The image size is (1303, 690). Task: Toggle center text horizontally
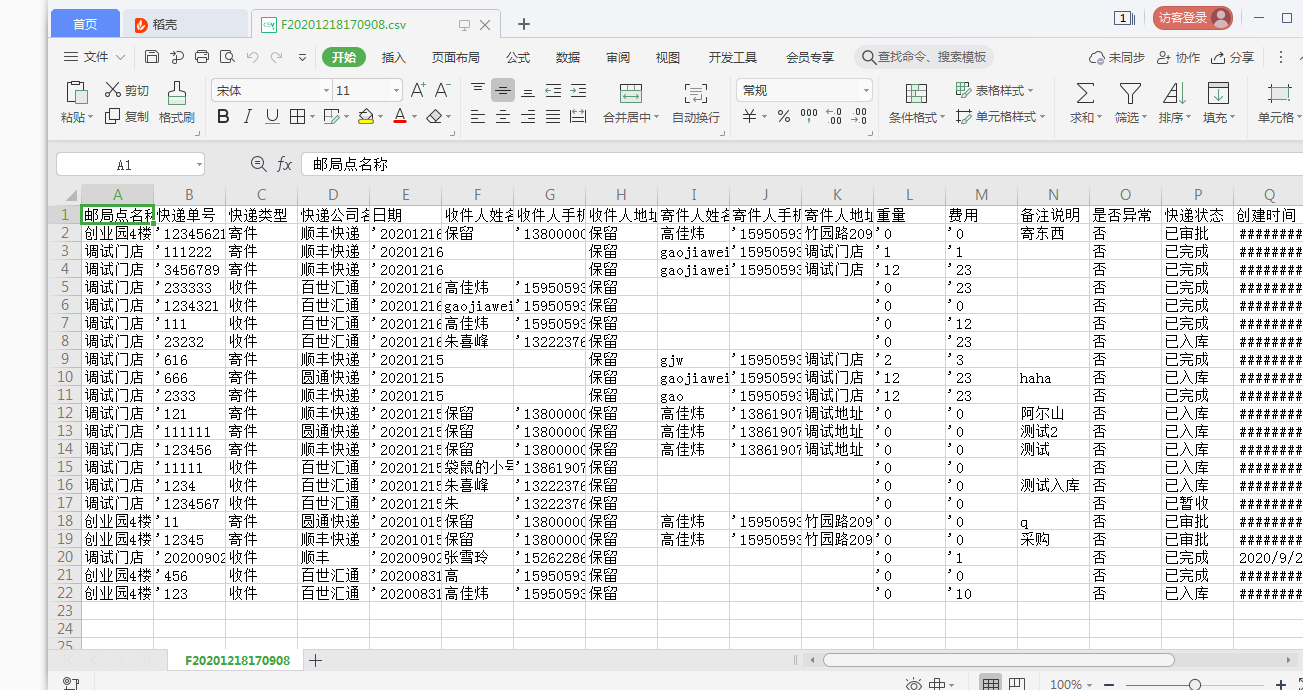[503, 117]
